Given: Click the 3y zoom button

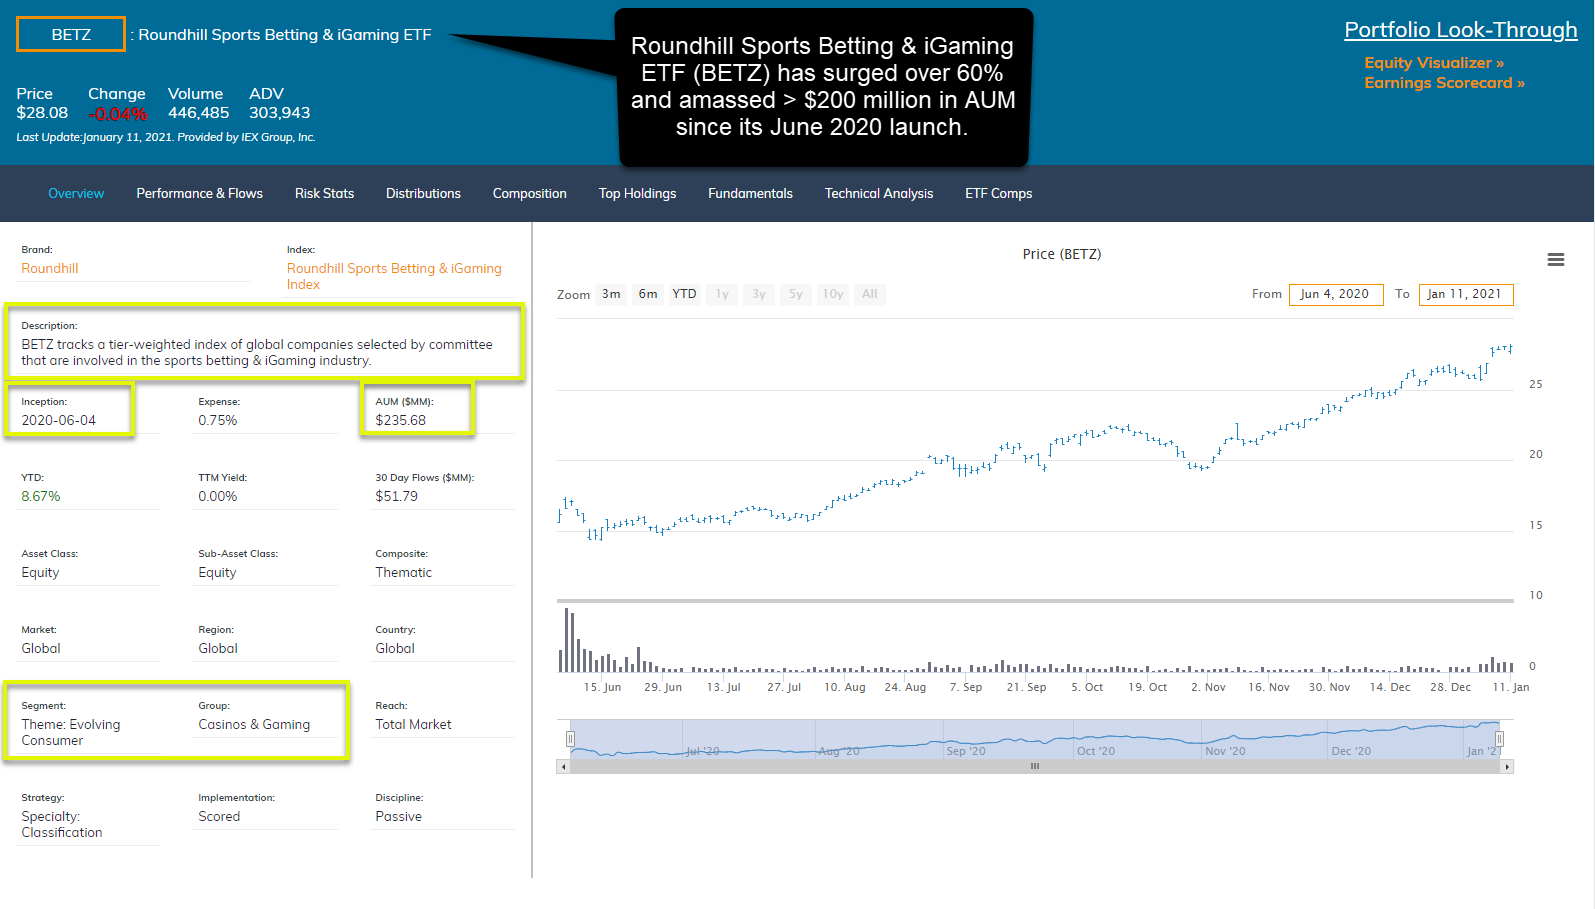Looking at the screenshot, I should coord(759,294).
